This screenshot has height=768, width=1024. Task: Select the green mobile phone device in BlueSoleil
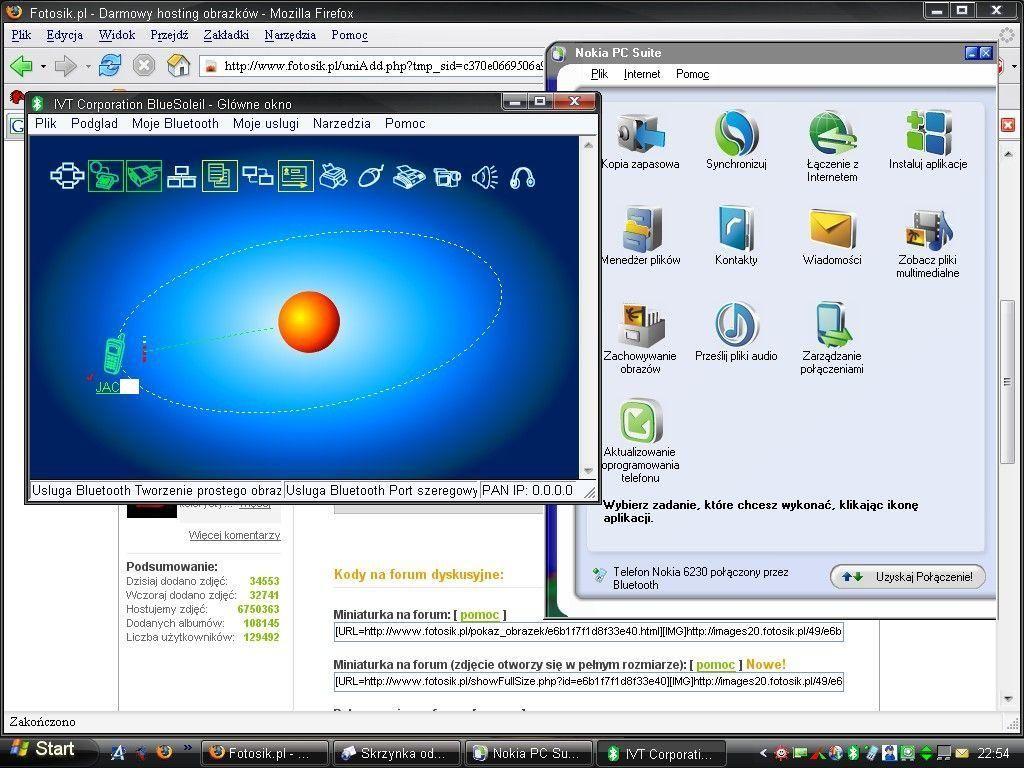coord(114,354)
